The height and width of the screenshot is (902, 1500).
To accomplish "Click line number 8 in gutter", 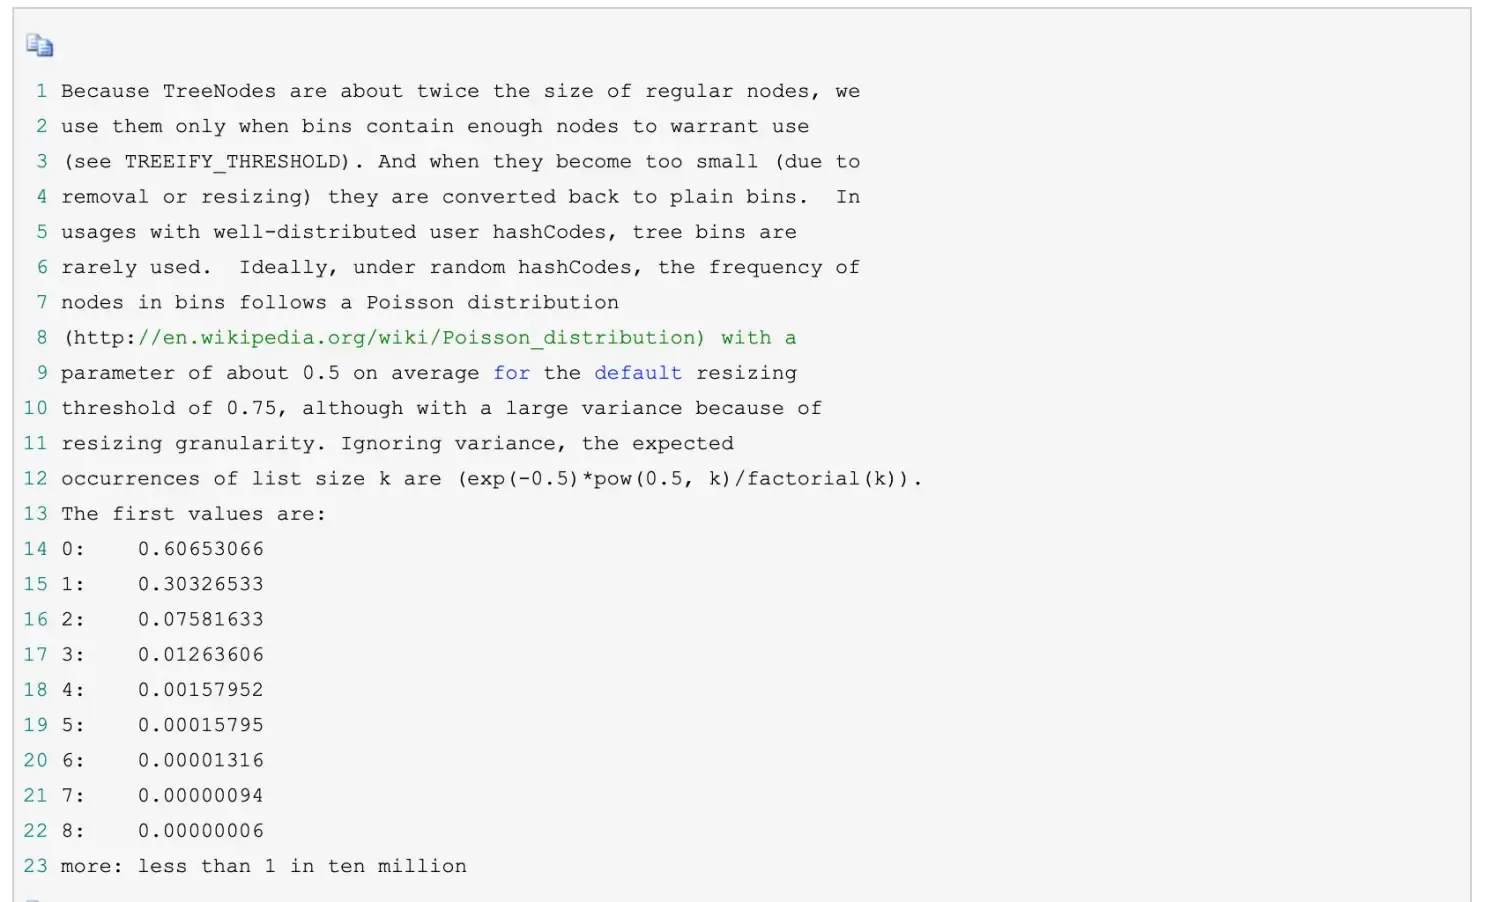I will (x=42, y=338).
